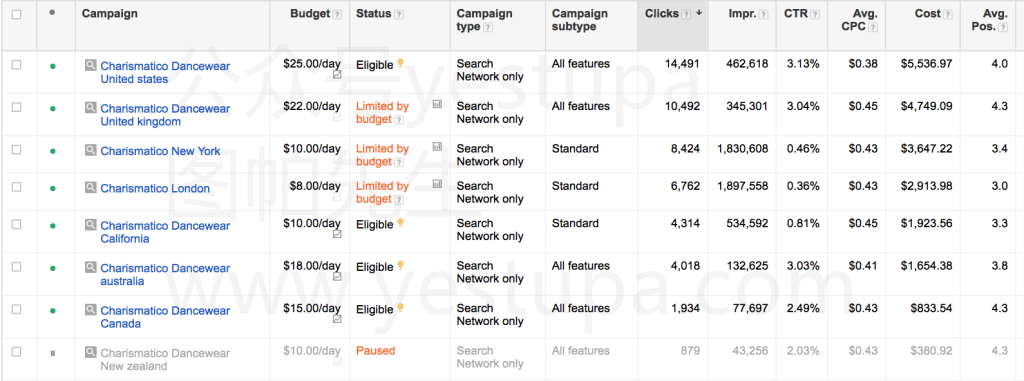Click the lightbulb icon next to United states Eligible status
This screenshot has width=1024, height=381.
point(400,63)
